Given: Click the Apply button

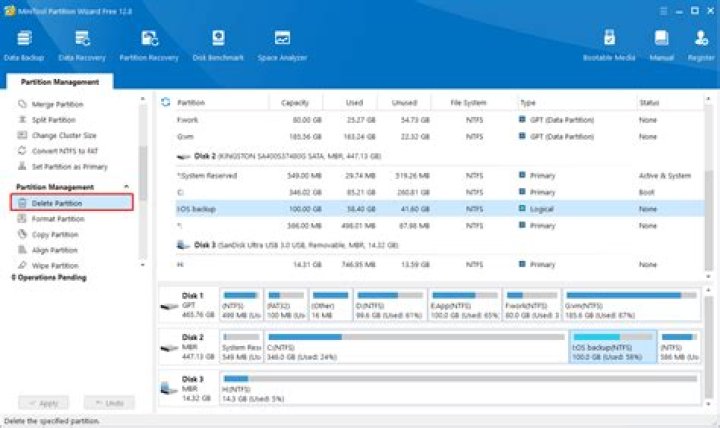Looking at the screenshot, I should pos(44,403).
